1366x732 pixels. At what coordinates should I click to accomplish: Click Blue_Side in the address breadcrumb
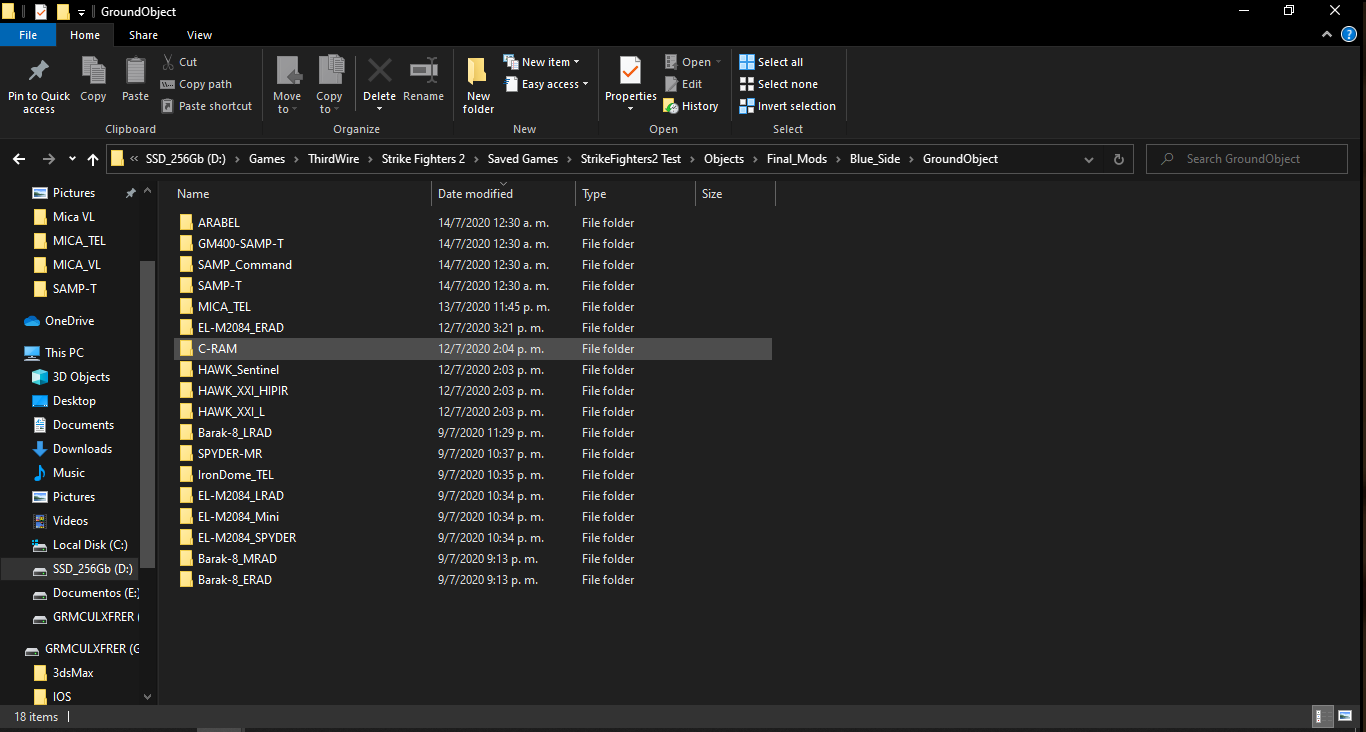(875, 159)
